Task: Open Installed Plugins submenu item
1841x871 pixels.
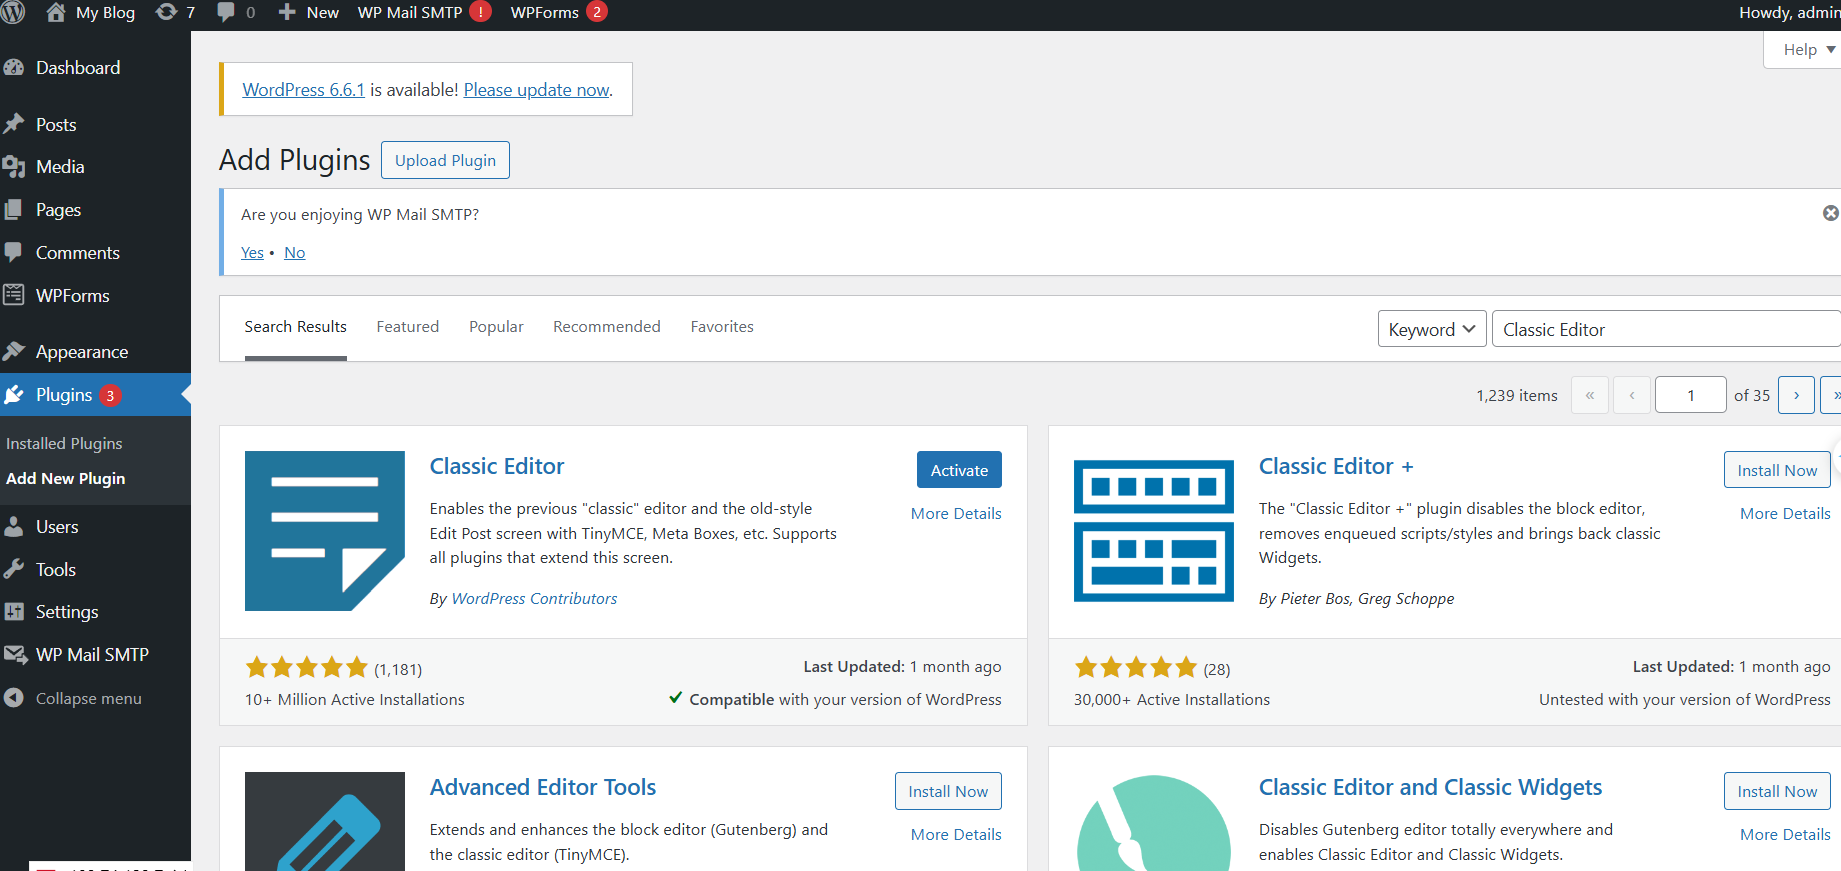Action: click(x=64, y=443)
